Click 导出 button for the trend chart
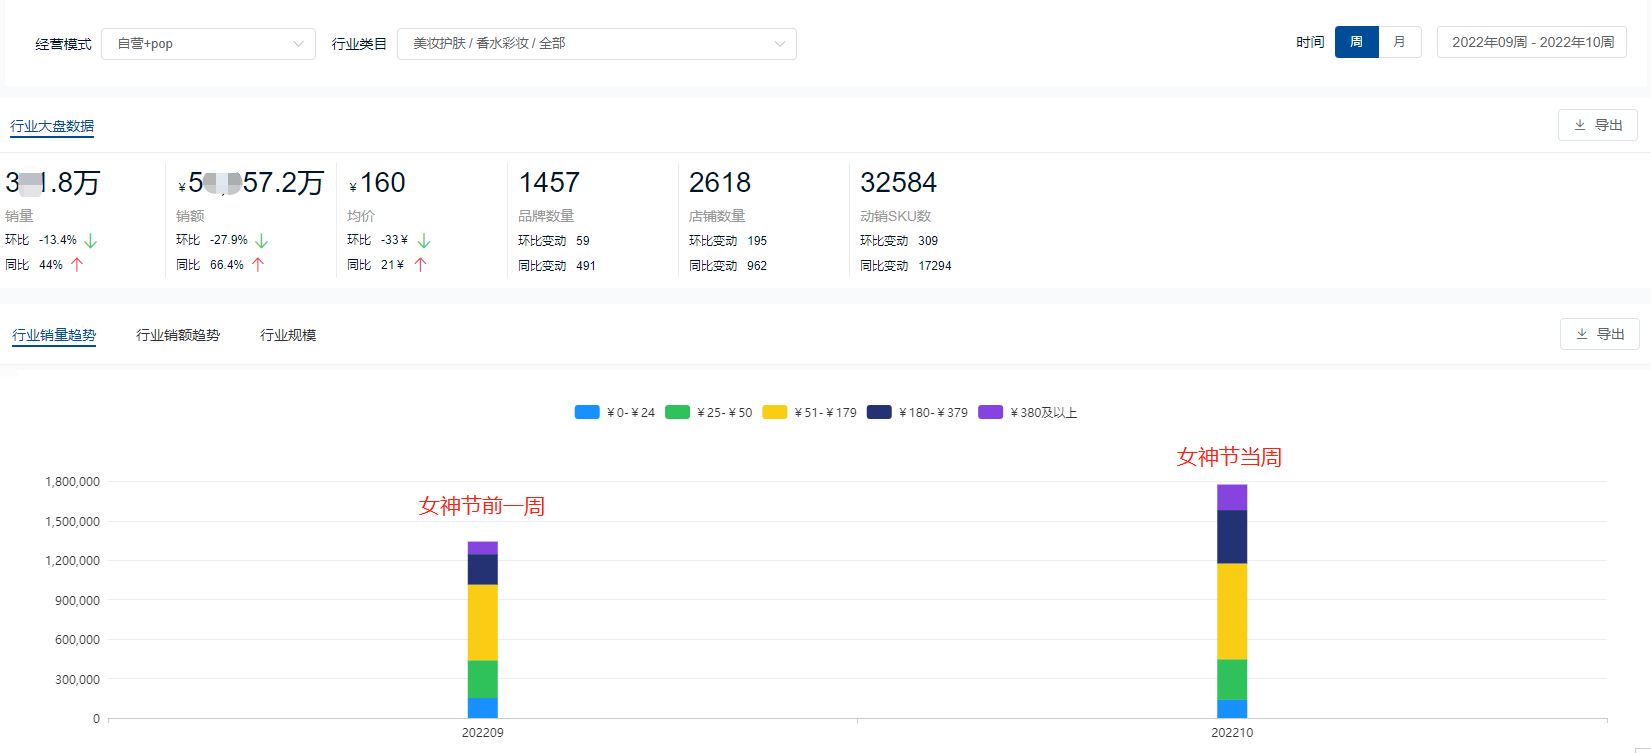 1600,334
